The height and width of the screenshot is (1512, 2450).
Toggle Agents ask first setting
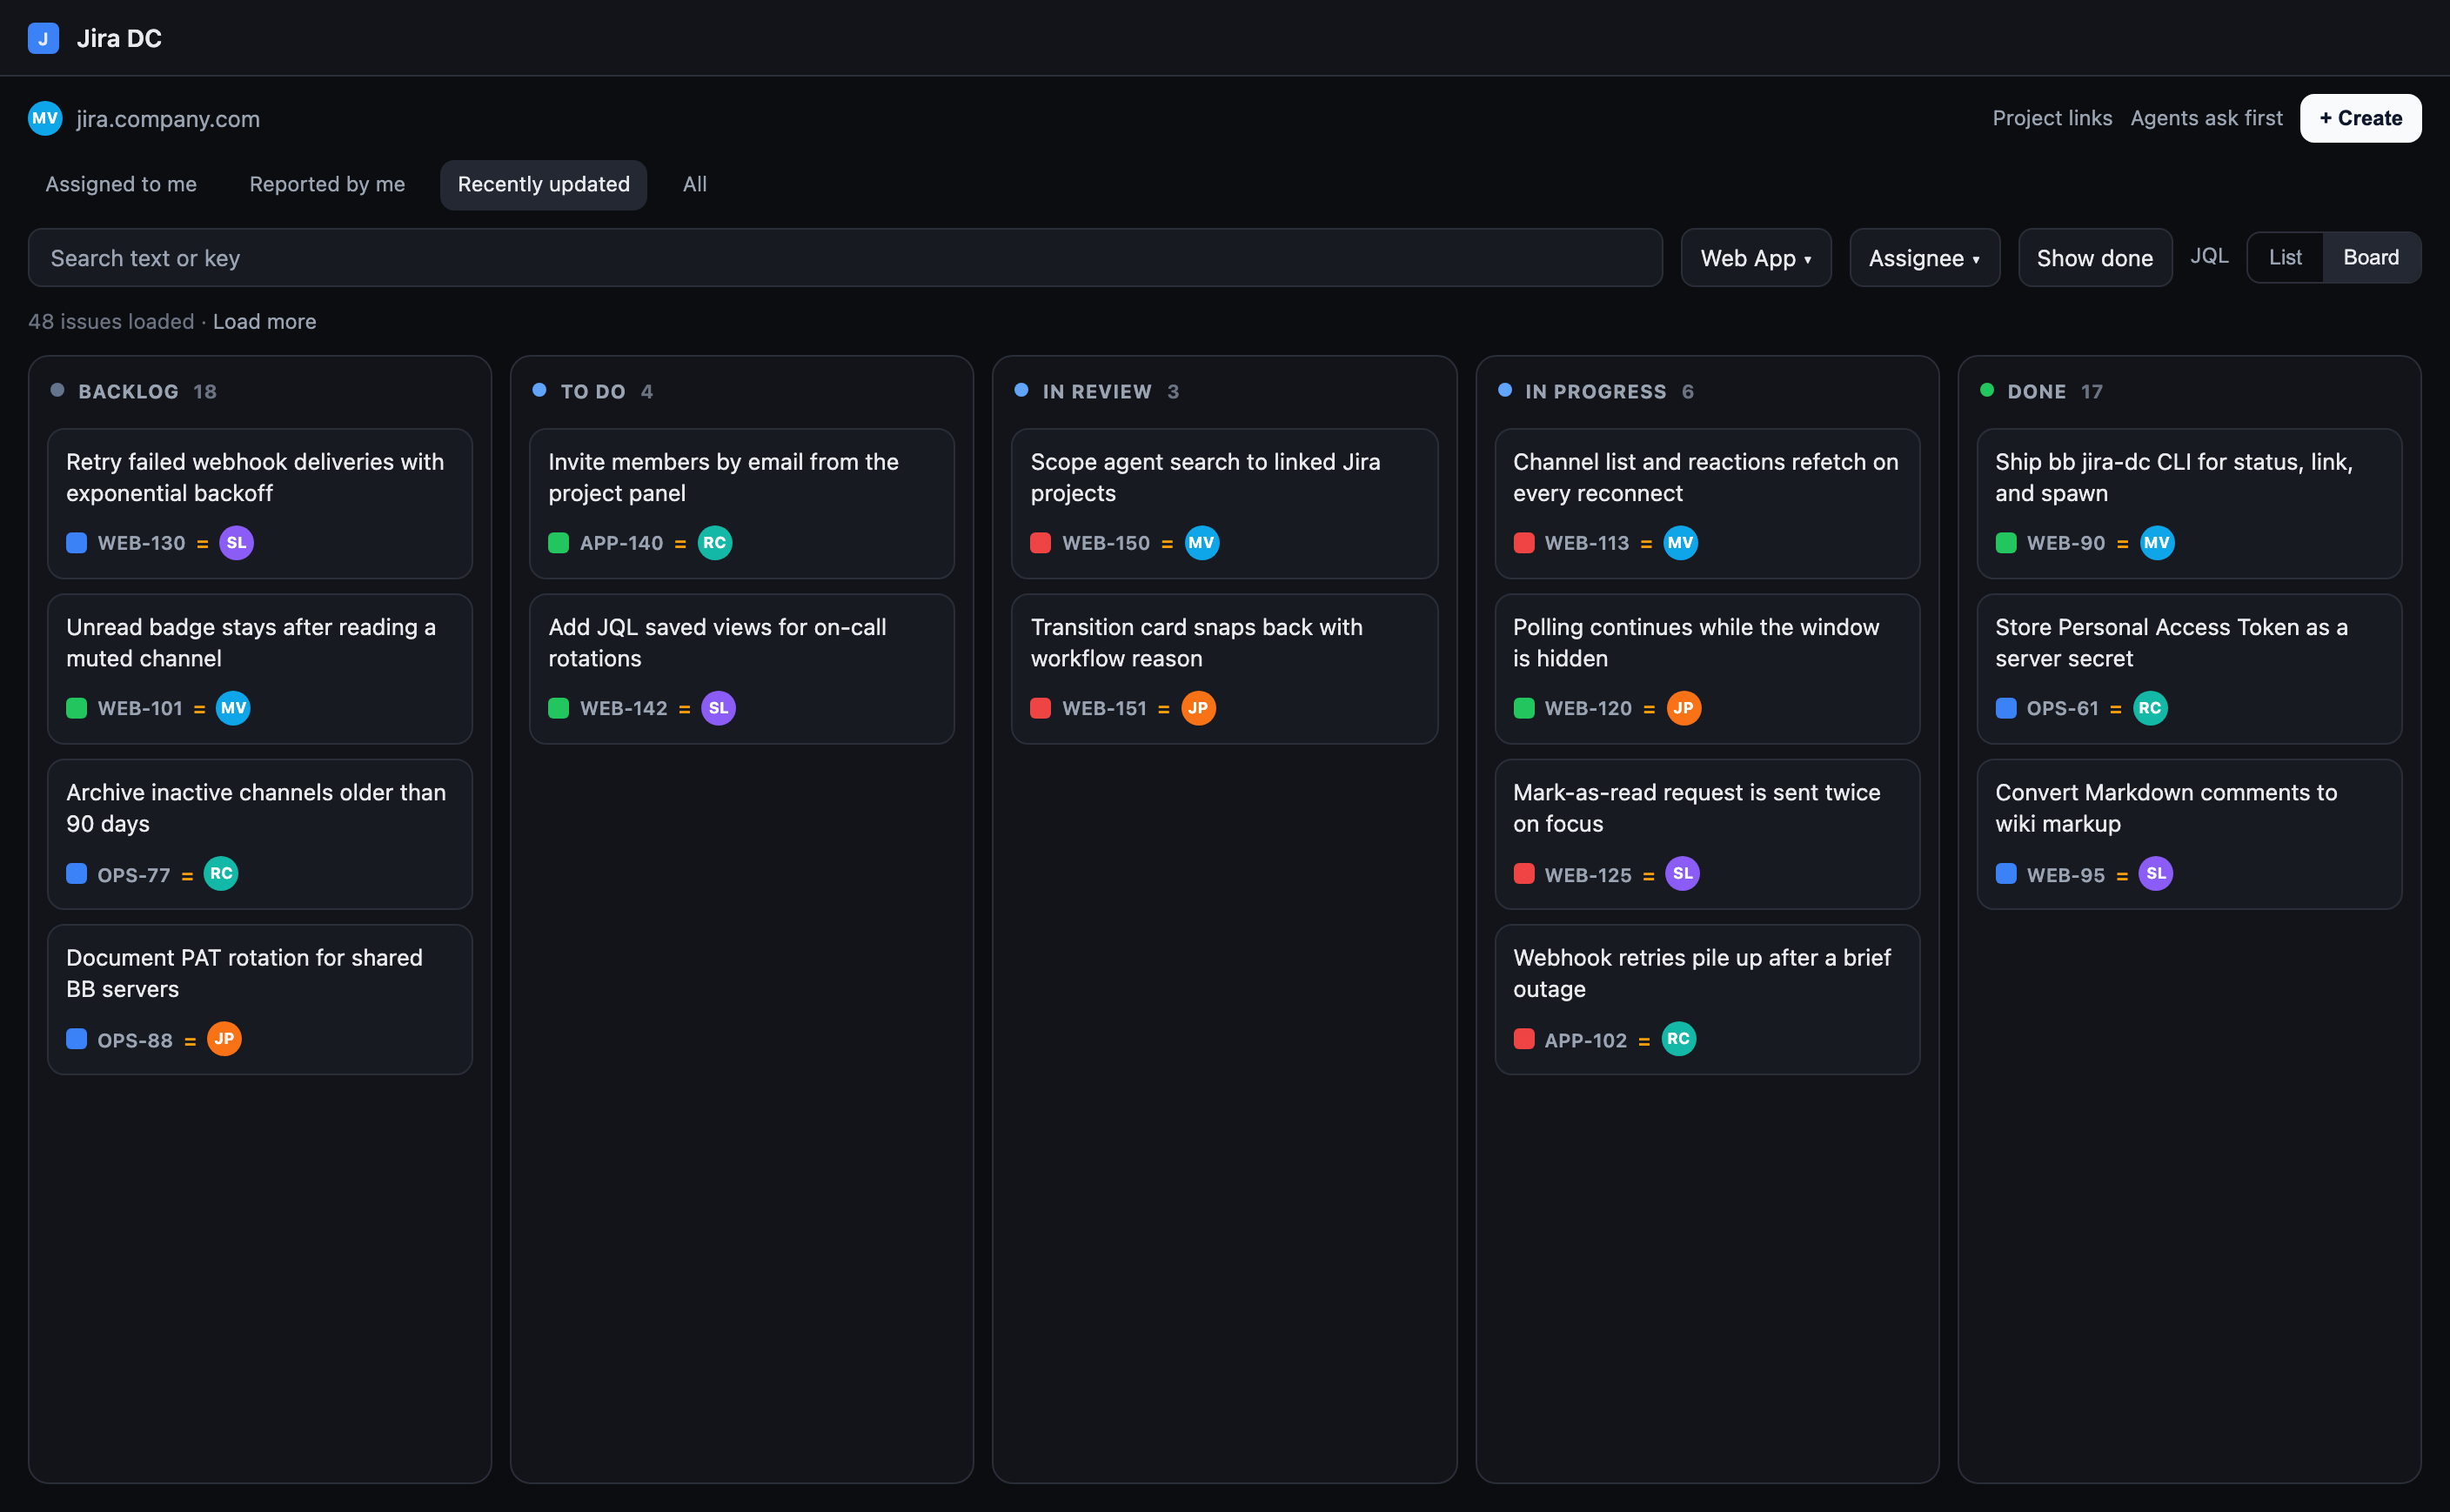coord(2206,118)
